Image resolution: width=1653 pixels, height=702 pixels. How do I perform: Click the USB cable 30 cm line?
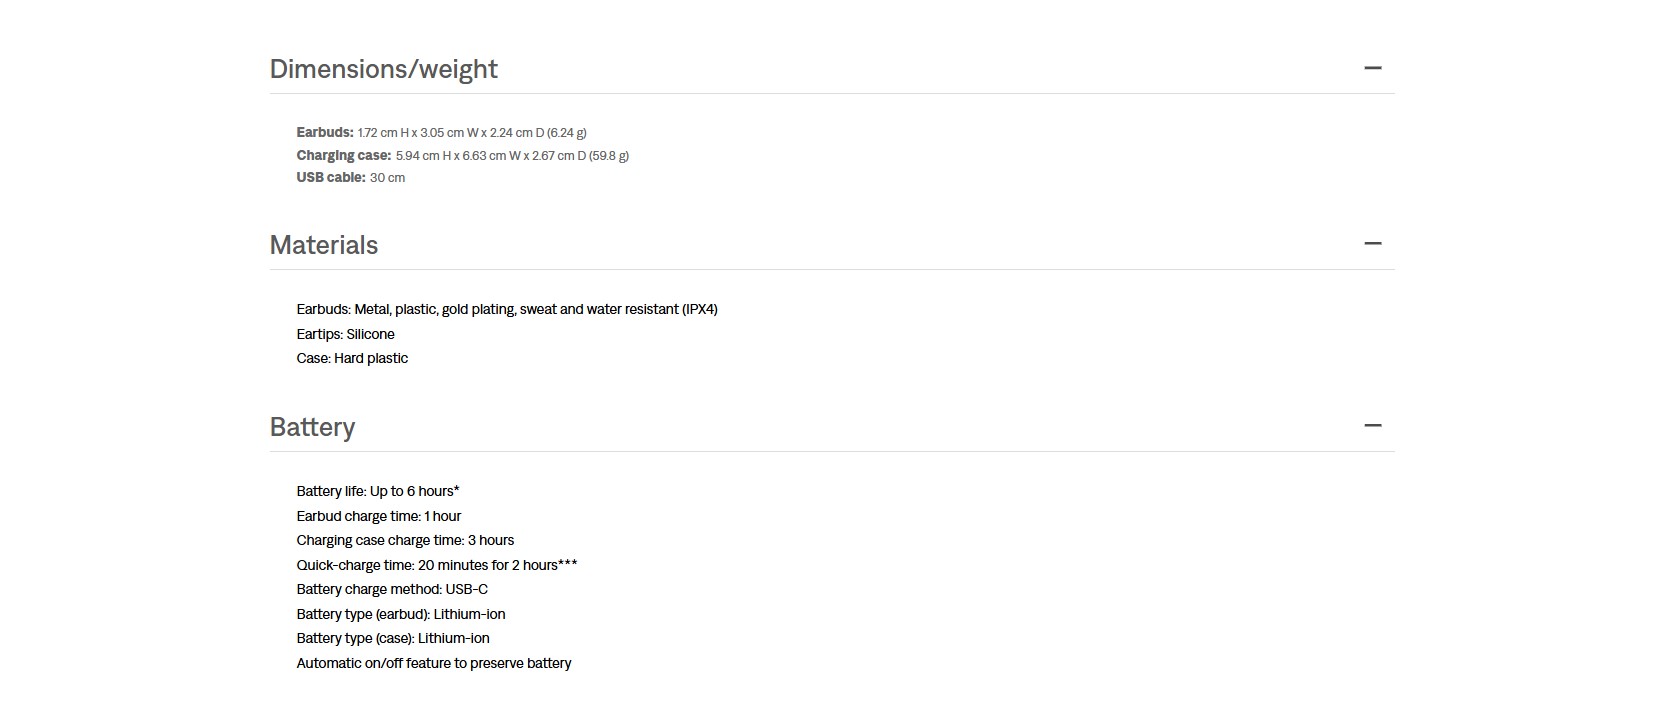(x=350, y=177)
